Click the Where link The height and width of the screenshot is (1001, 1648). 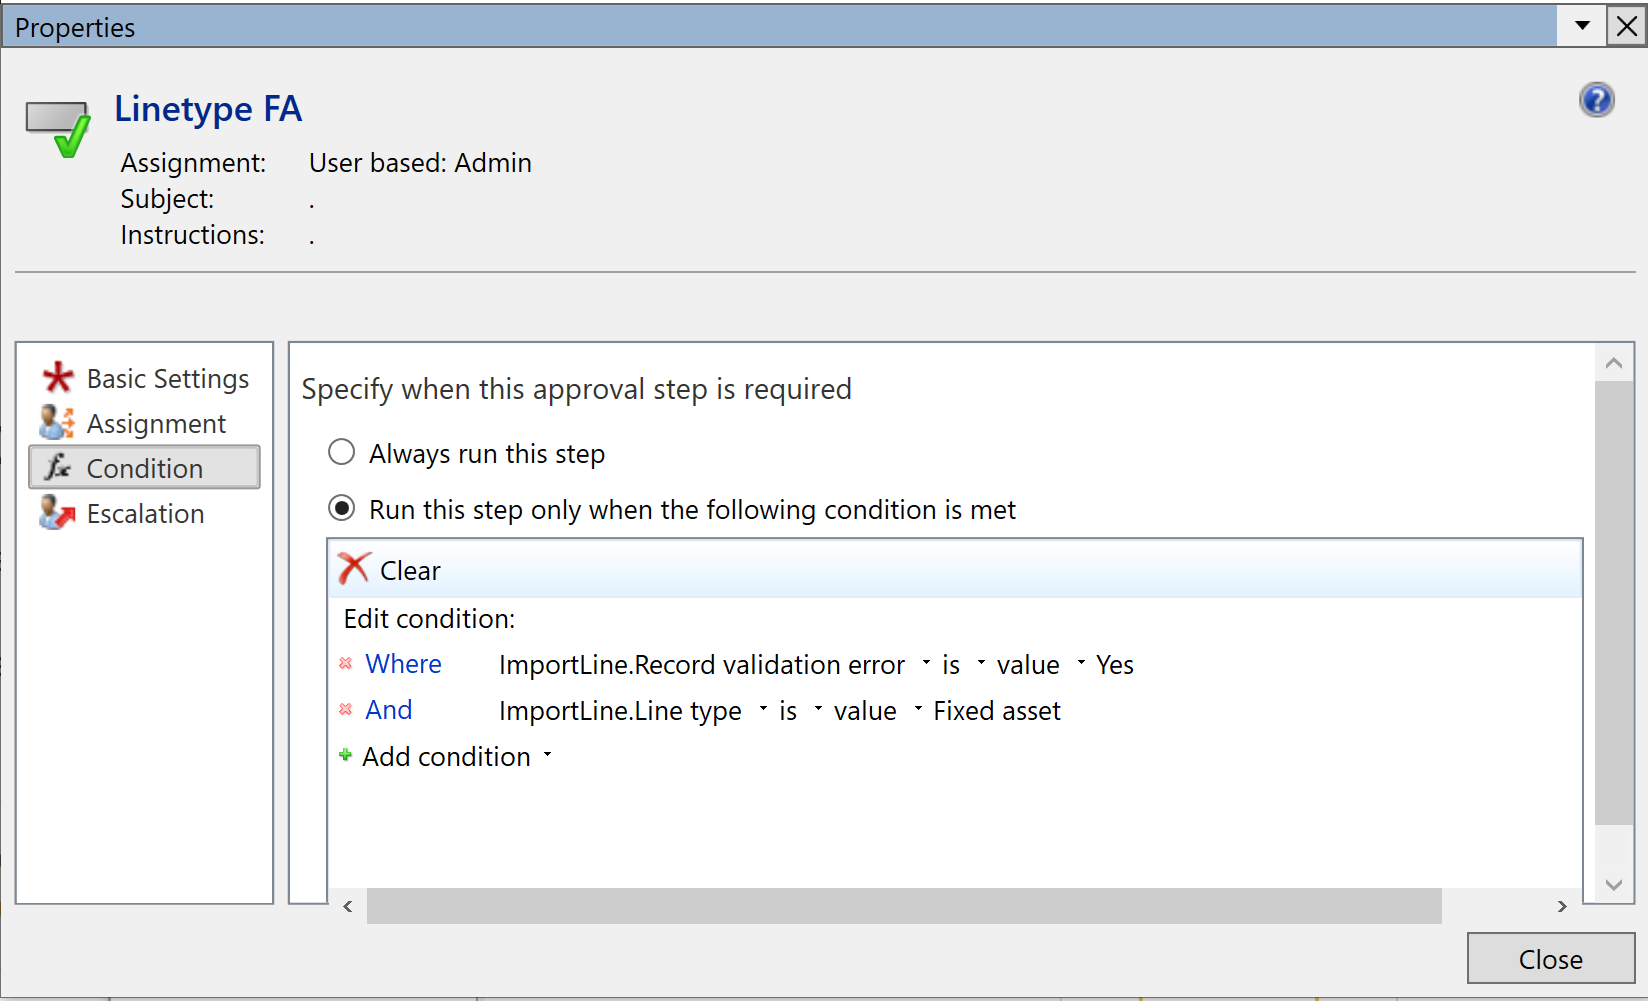click(x=403, y=664)
